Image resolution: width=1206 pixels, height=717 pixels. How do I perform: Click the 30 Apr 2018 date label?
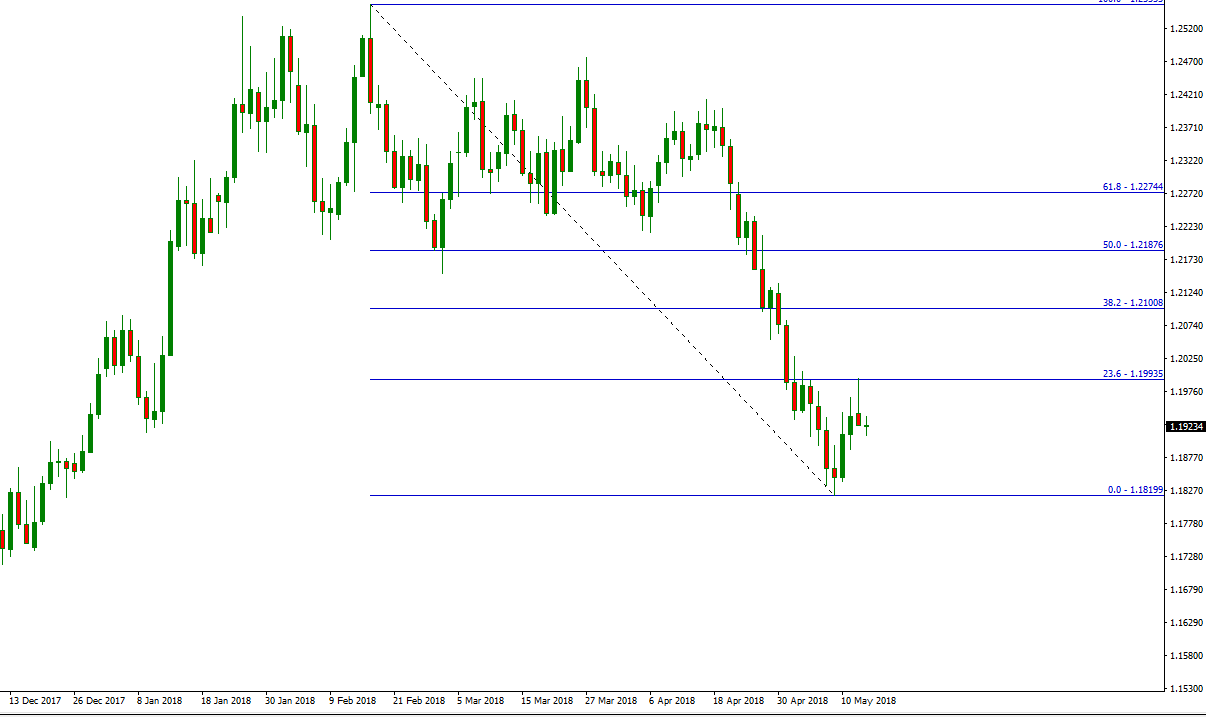[x=803, y=701]
